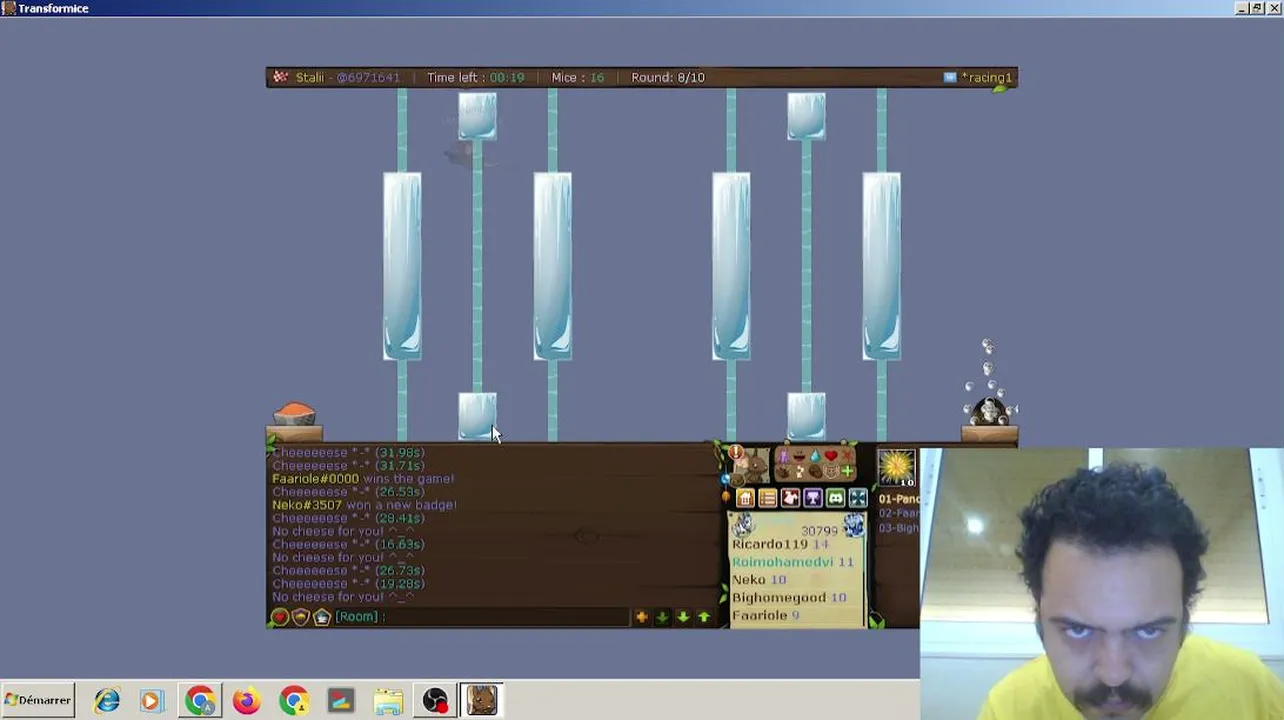This screenshot has height=720, width=1284.
Task: Select the mouse face emote
Action: pos(831,471)
